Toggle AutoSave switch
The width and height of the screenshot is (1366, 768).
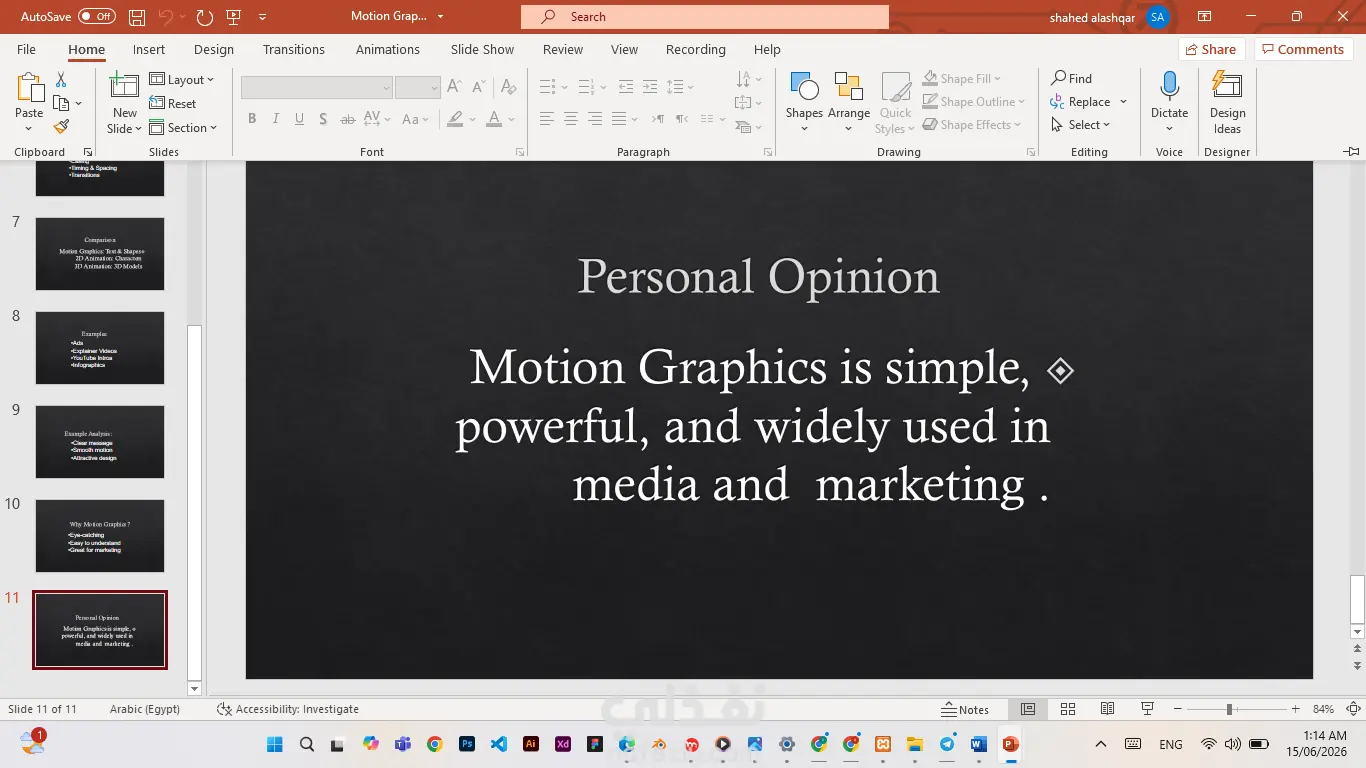pos(97,17)
